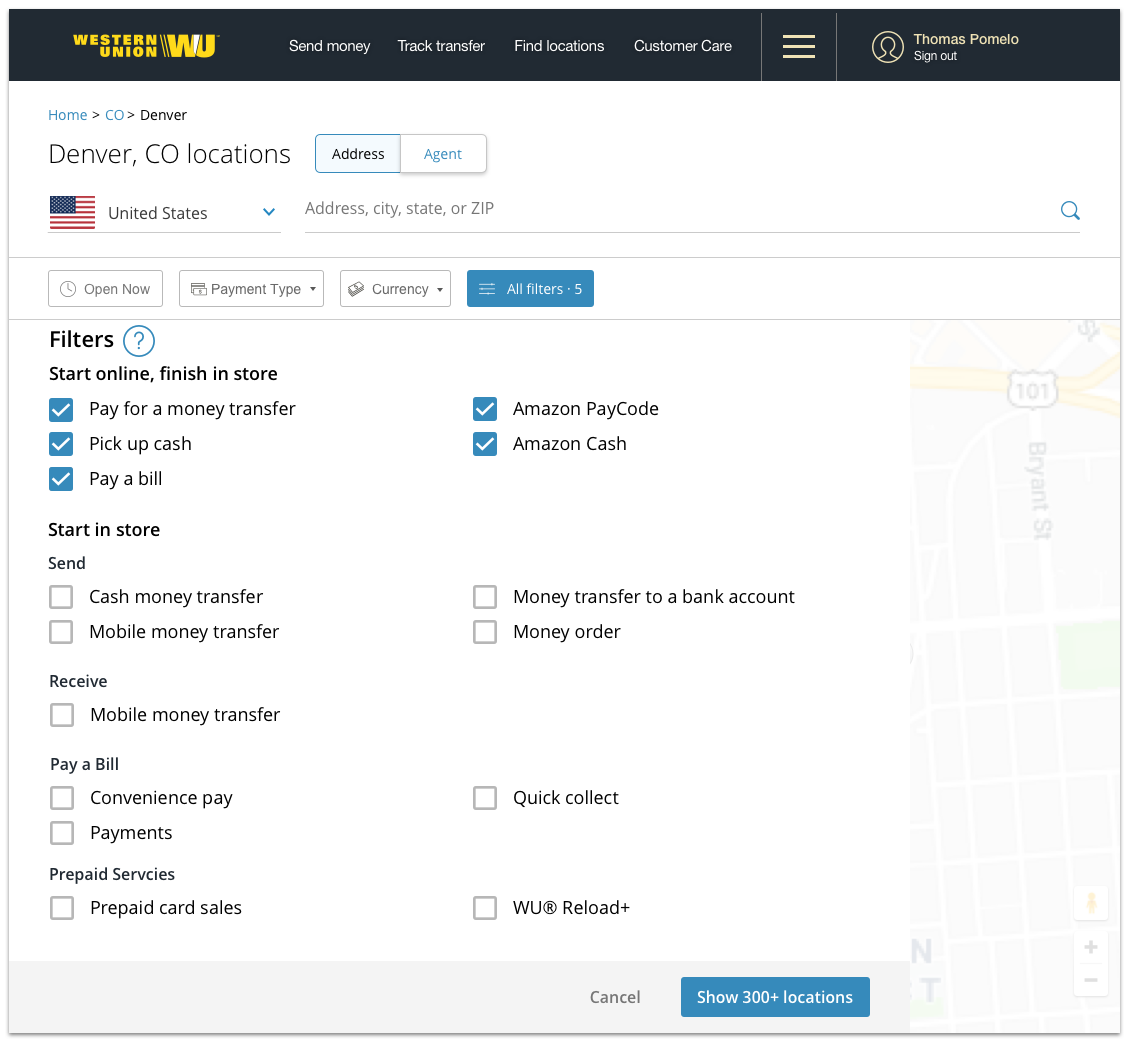
Task: Click the user profile avatar icon
Action: coord(887,47)
